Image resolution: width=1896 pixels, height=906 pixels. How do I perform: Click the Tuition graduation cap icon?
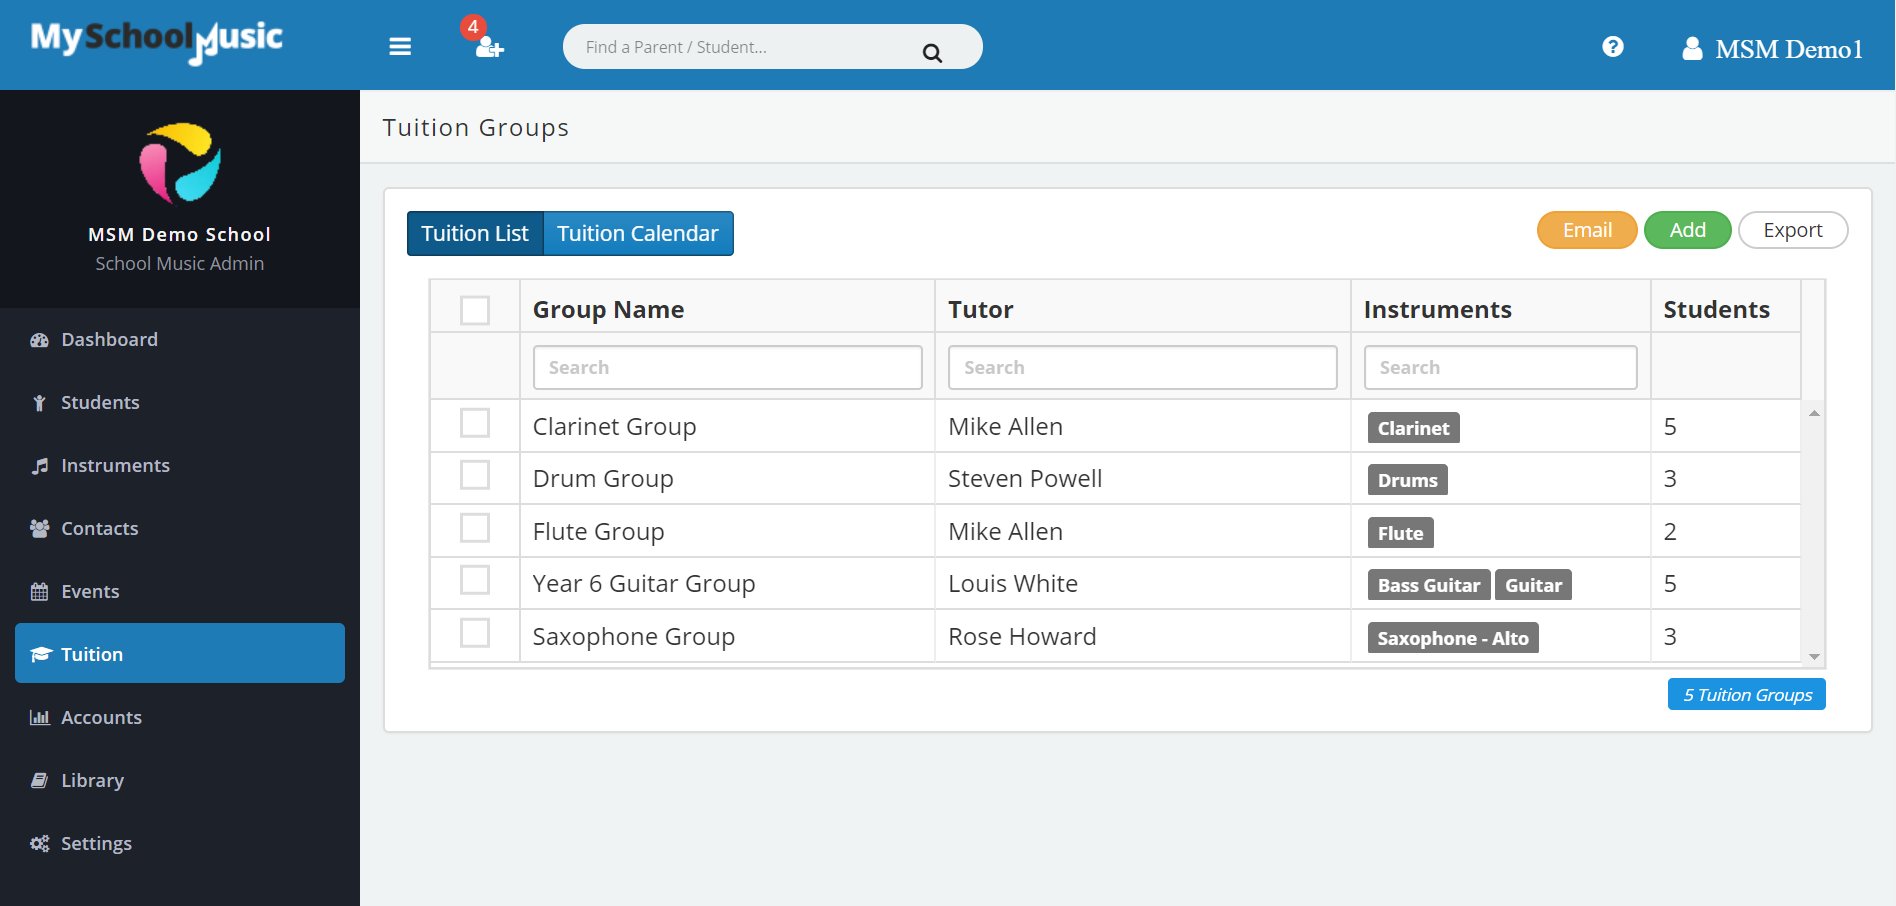(40, 654)
